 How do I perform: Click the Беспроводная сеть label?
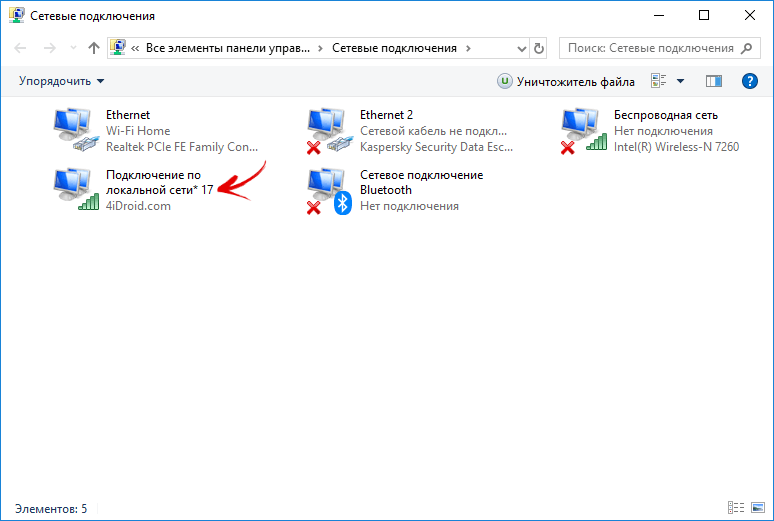666,115
